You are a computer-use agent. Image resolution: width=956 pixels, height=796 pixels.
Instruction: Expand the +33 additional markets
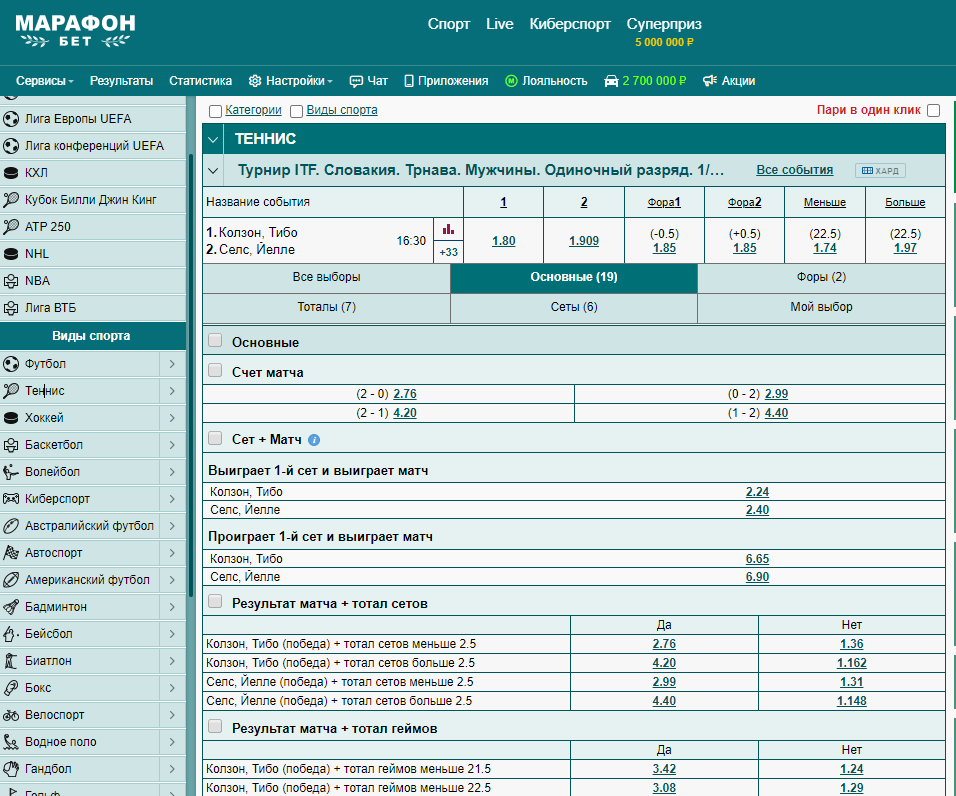coord(449,252)
